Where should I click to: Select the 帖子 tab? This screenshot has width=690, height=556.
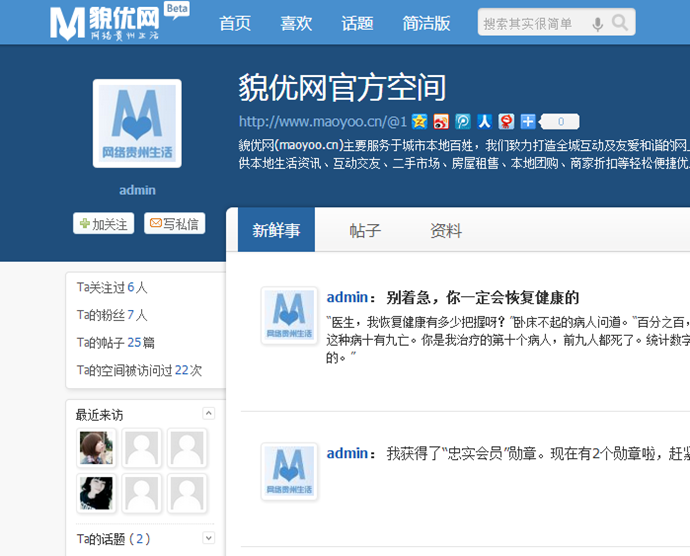[365, 230]
